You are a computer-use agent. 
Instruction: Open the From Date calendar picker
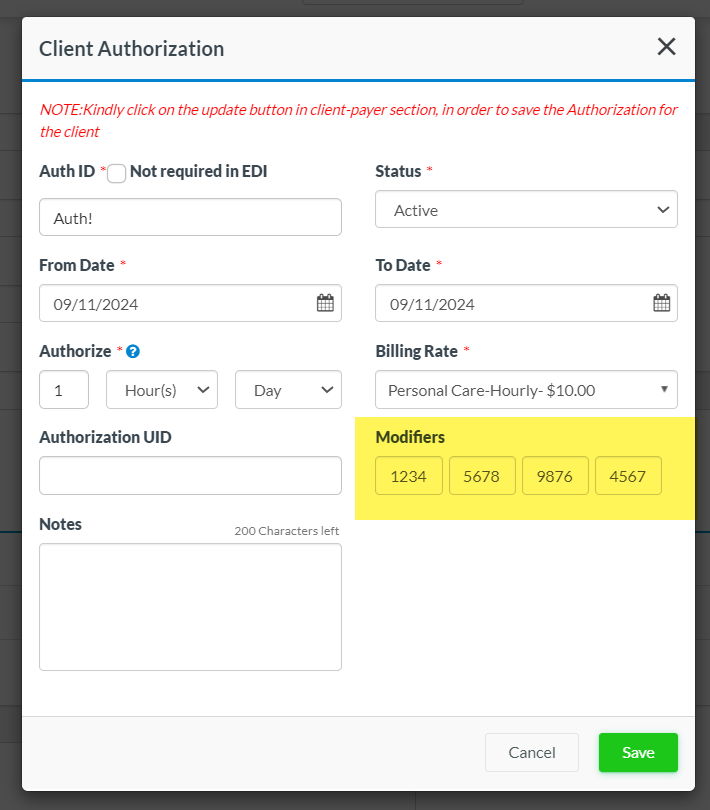click(x=325, y=303)
